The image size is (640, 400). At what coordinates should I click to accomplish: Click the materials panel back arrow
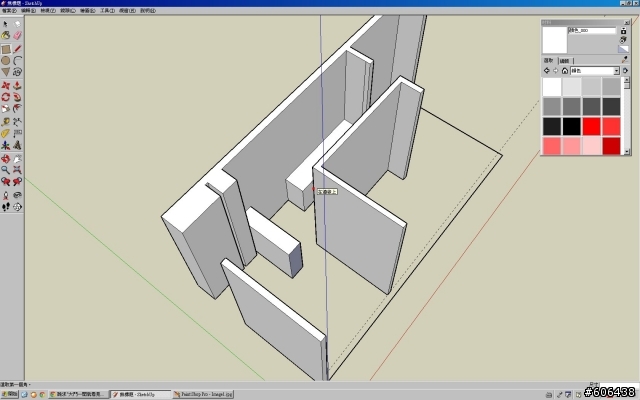point(547,71)
